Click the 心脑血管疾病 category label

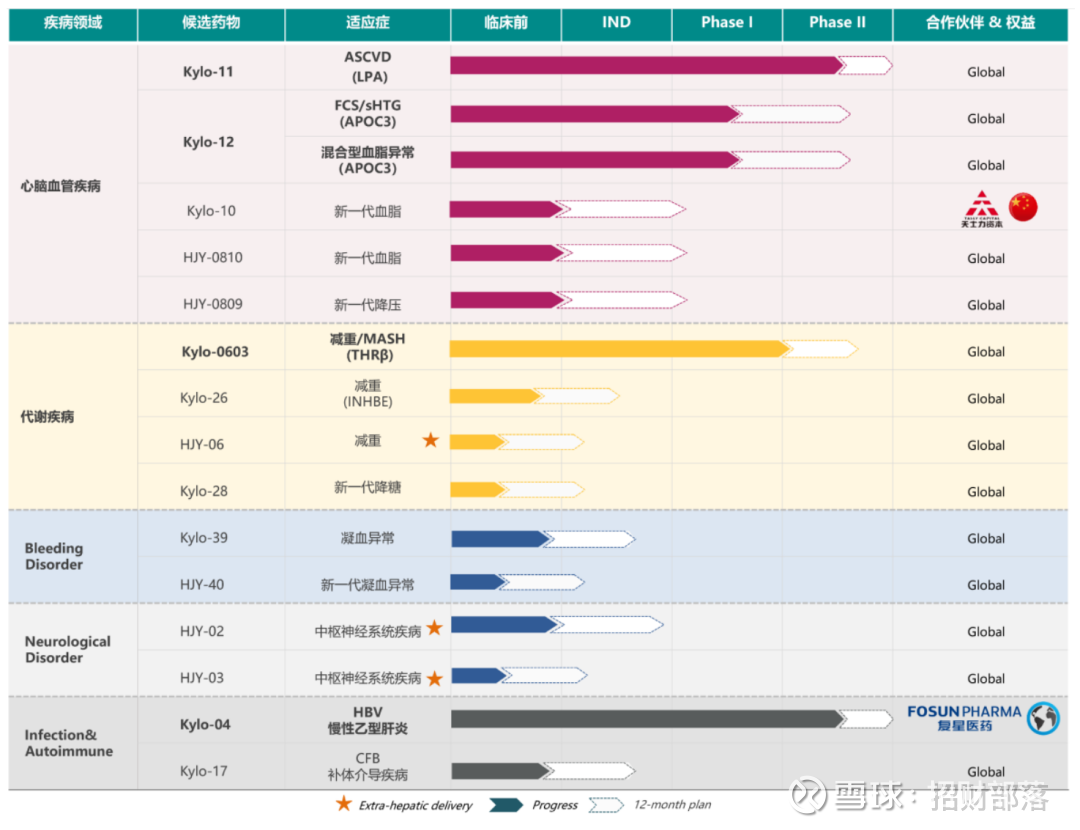coord(61,186)
